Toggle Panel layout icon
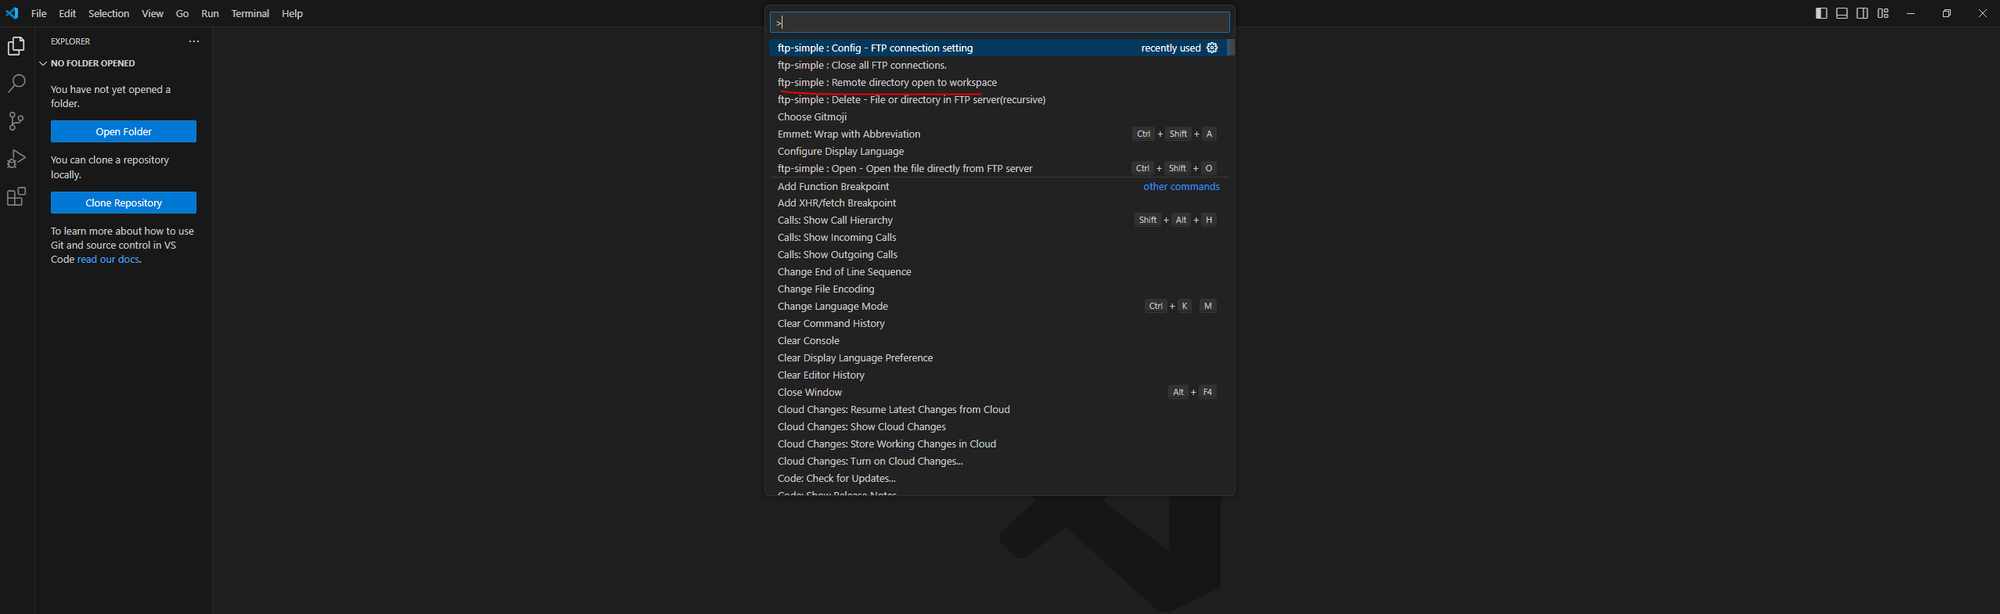Viewport: 2000px width, 614px height. tap(1842, 13)
